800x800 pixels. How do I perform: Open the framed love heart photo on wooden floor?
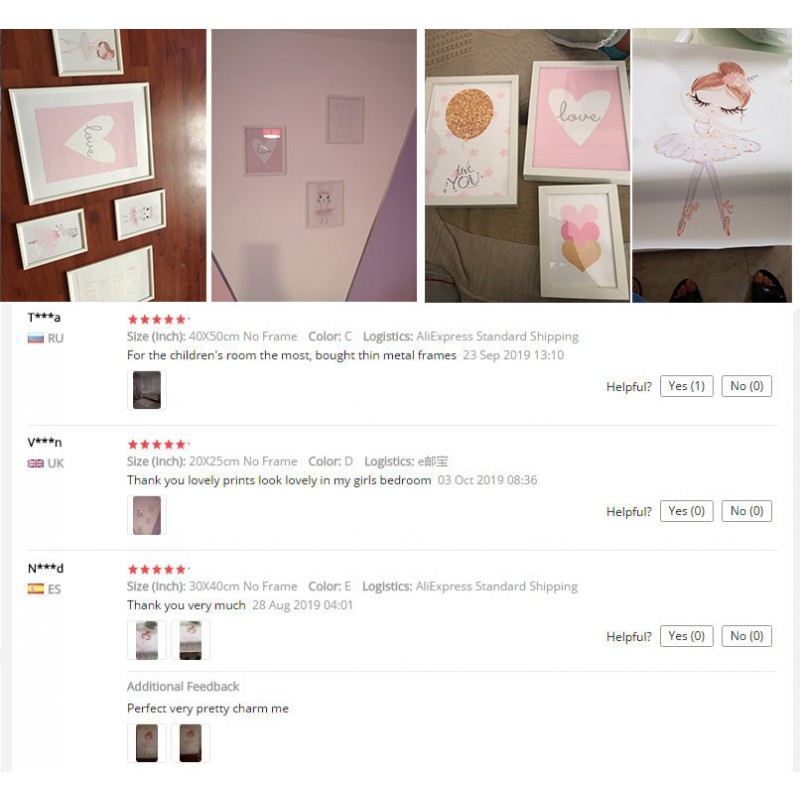tap(103, 165)
